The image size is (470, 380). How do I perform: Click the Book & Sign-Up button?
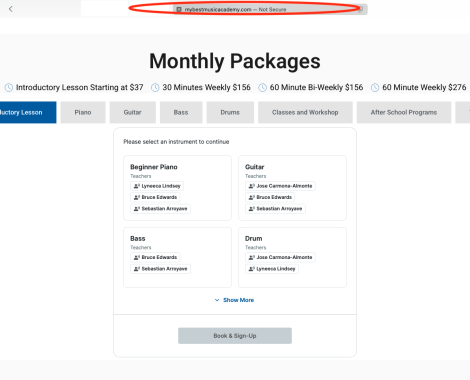[x=235, y=336]
